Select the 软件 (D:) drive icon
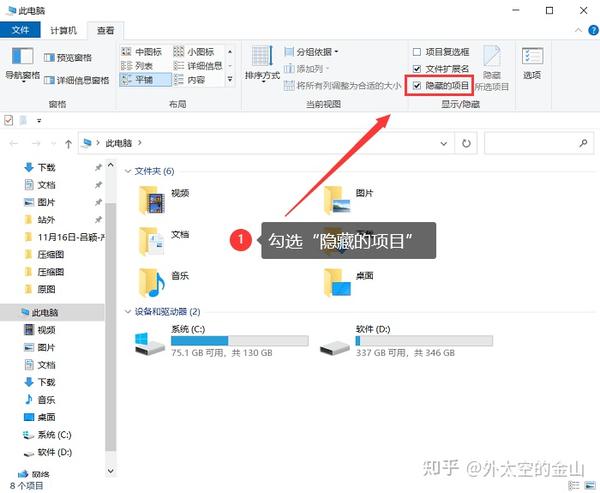 tap(334, 347)
